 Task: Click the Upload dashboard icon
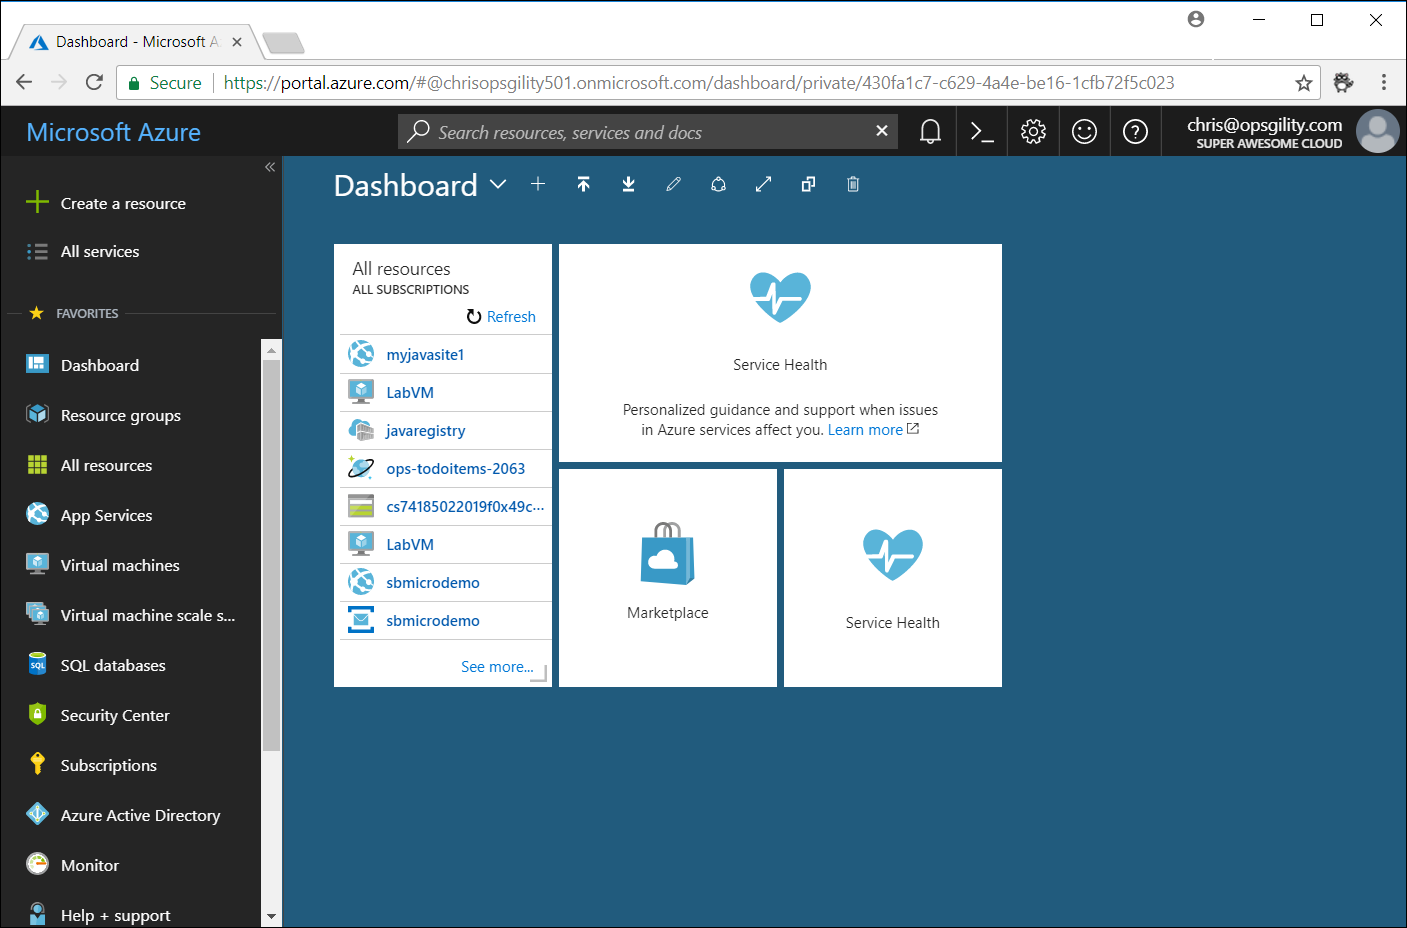pos(584,184)
